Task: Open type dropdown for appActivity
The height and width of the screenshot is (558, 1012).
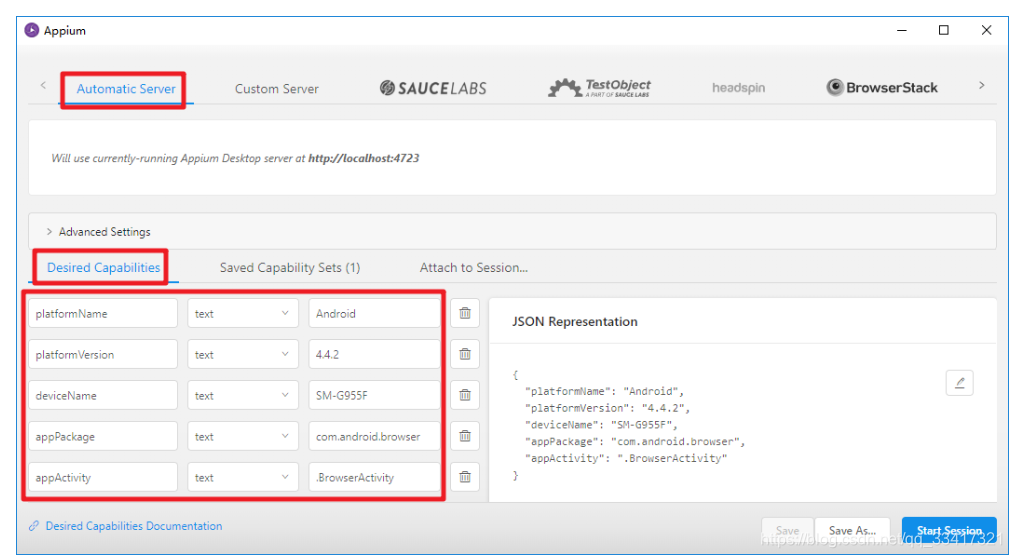Action: click(x=243, y=477)
